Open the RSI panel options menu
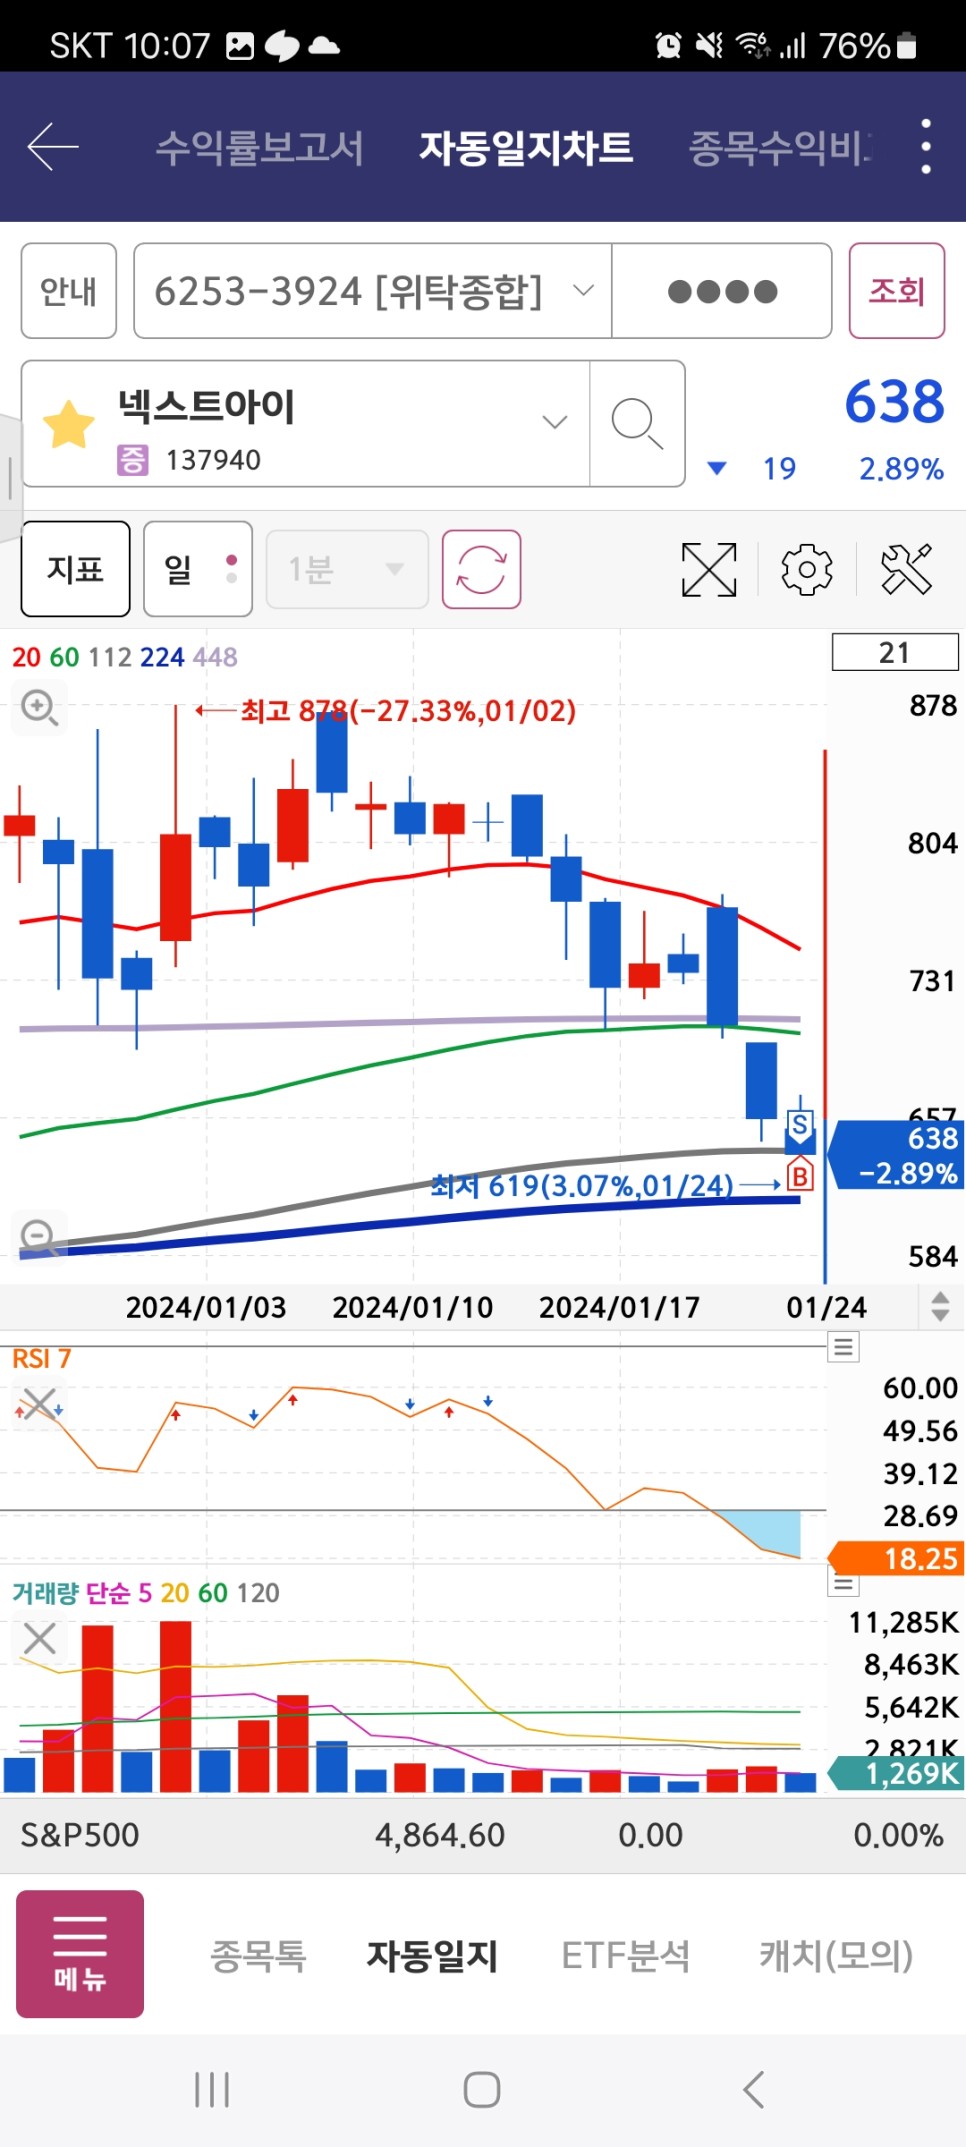Image resolution: width=966 pixels, height=2147 pixels. [844, 1347]
